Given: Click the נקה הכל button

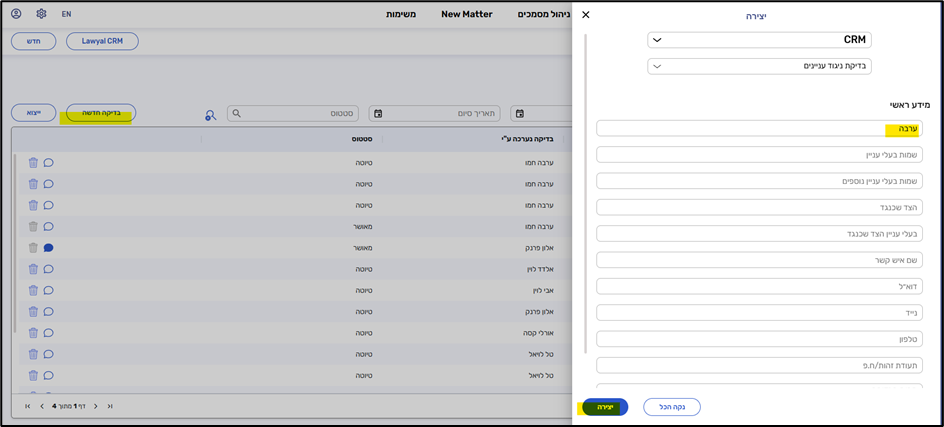Looking at the screenshot, I should [x=671, y=406].
